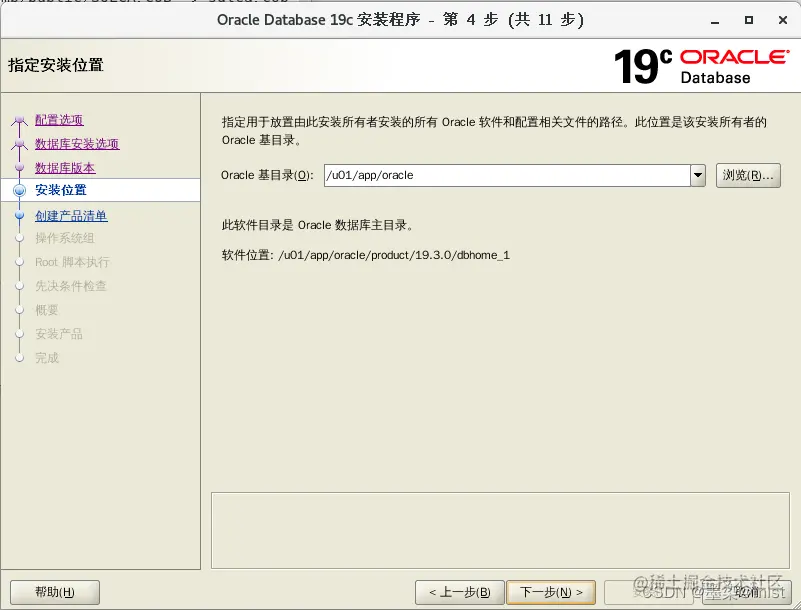Open the 创建产品清单 step link

[71, 216]
